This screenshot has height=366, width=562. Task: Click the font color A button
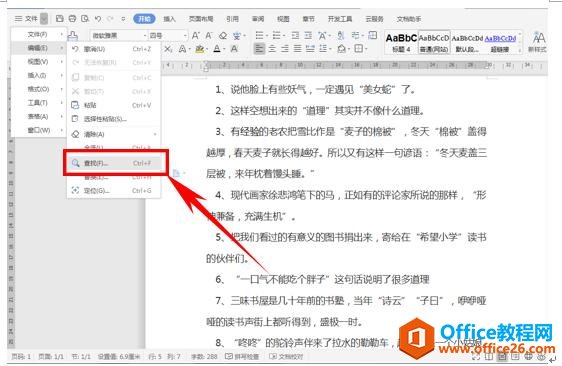[217, 49]
